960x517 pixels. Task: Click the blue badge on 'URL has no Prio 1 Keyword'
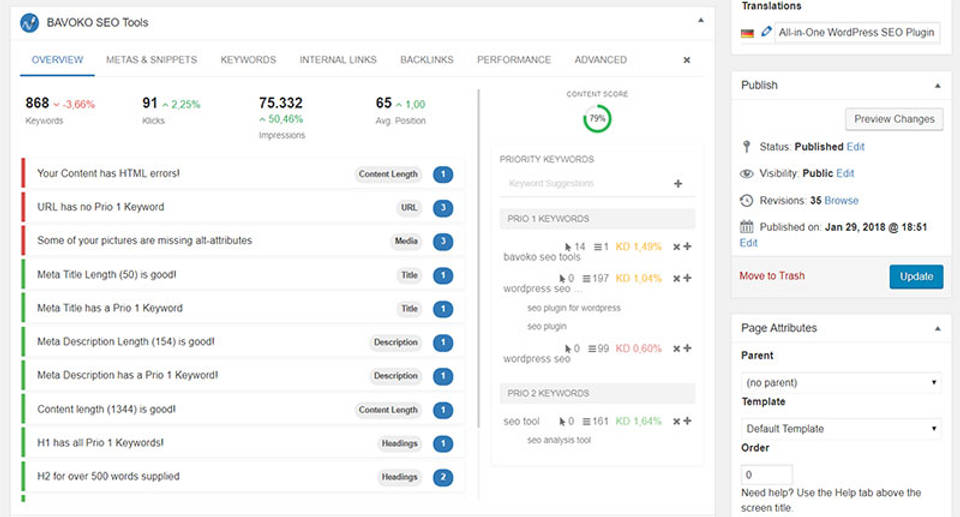[x=443, y=208]
